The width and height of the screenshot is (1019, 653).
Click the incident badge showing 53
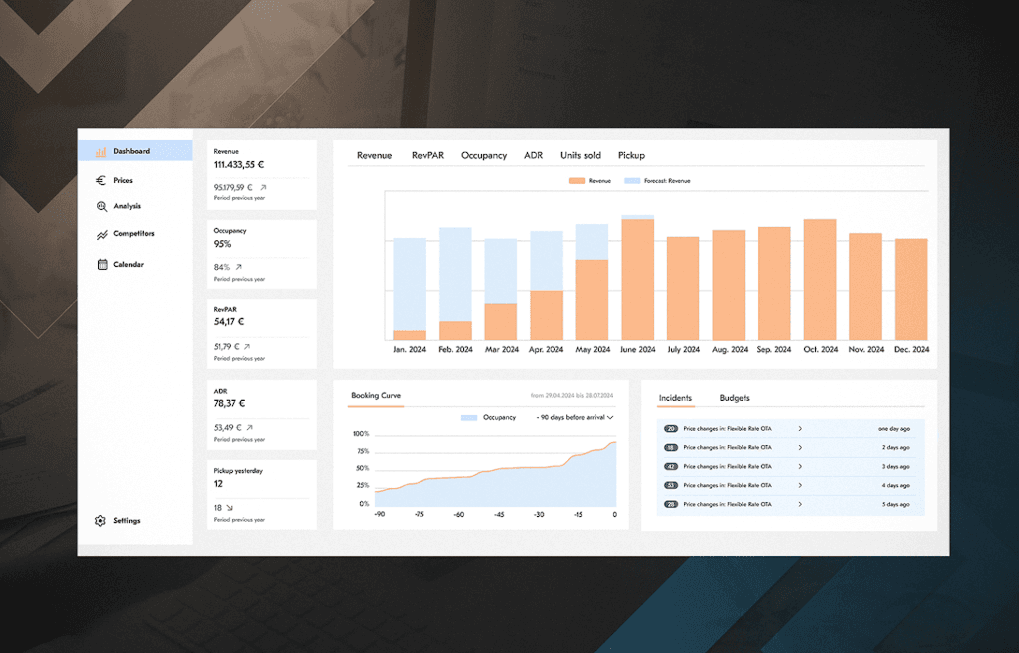pyautogui.click(x=671, y=485)
